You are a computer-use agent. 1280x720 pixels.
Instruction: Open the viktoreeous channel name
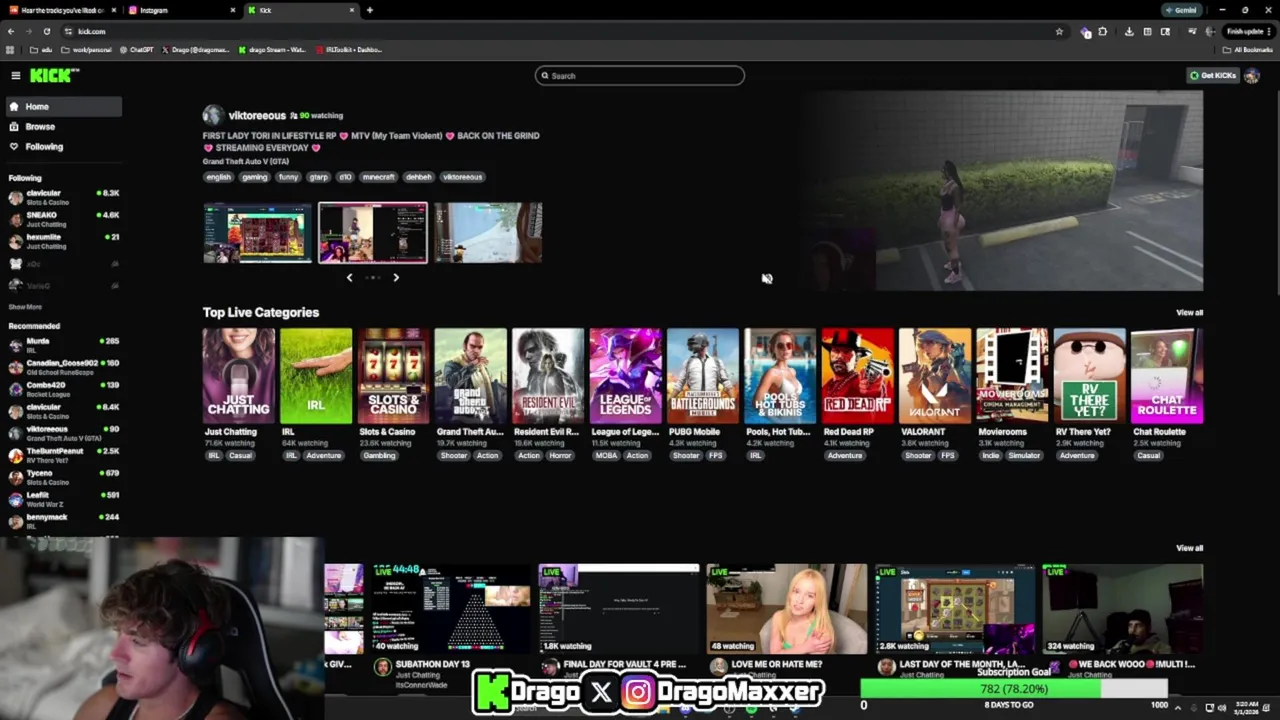(x=257, y=115)
